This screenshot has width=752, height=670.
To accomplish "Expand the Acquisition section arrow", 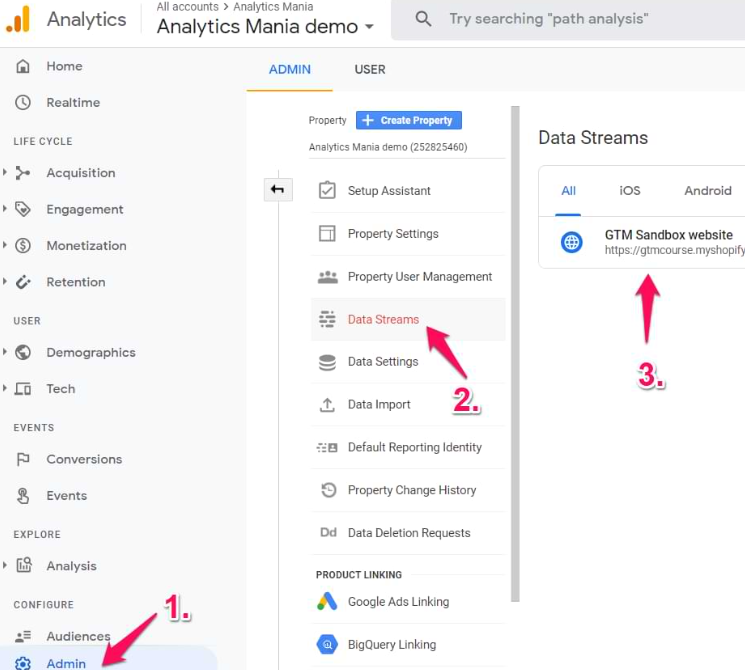I will pyautogui.click(x=5, y=172).
